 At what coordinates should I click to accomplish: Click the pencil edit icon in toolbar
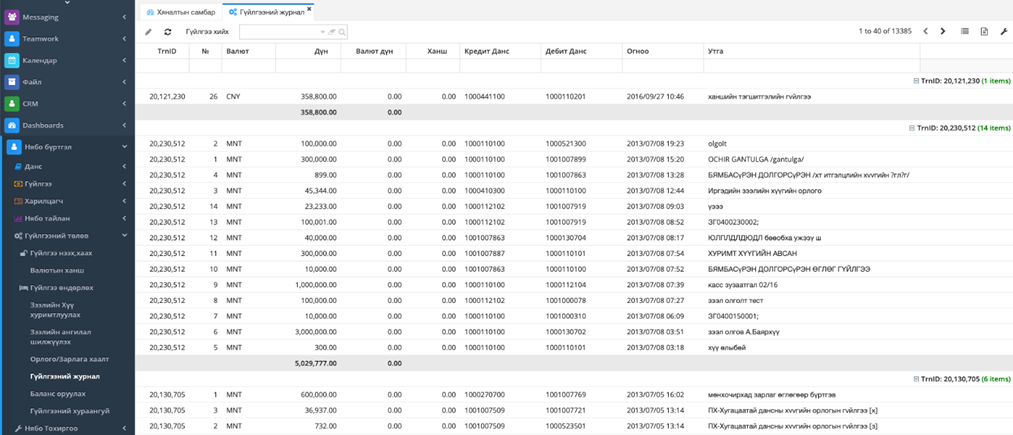[x=149, y=31]
